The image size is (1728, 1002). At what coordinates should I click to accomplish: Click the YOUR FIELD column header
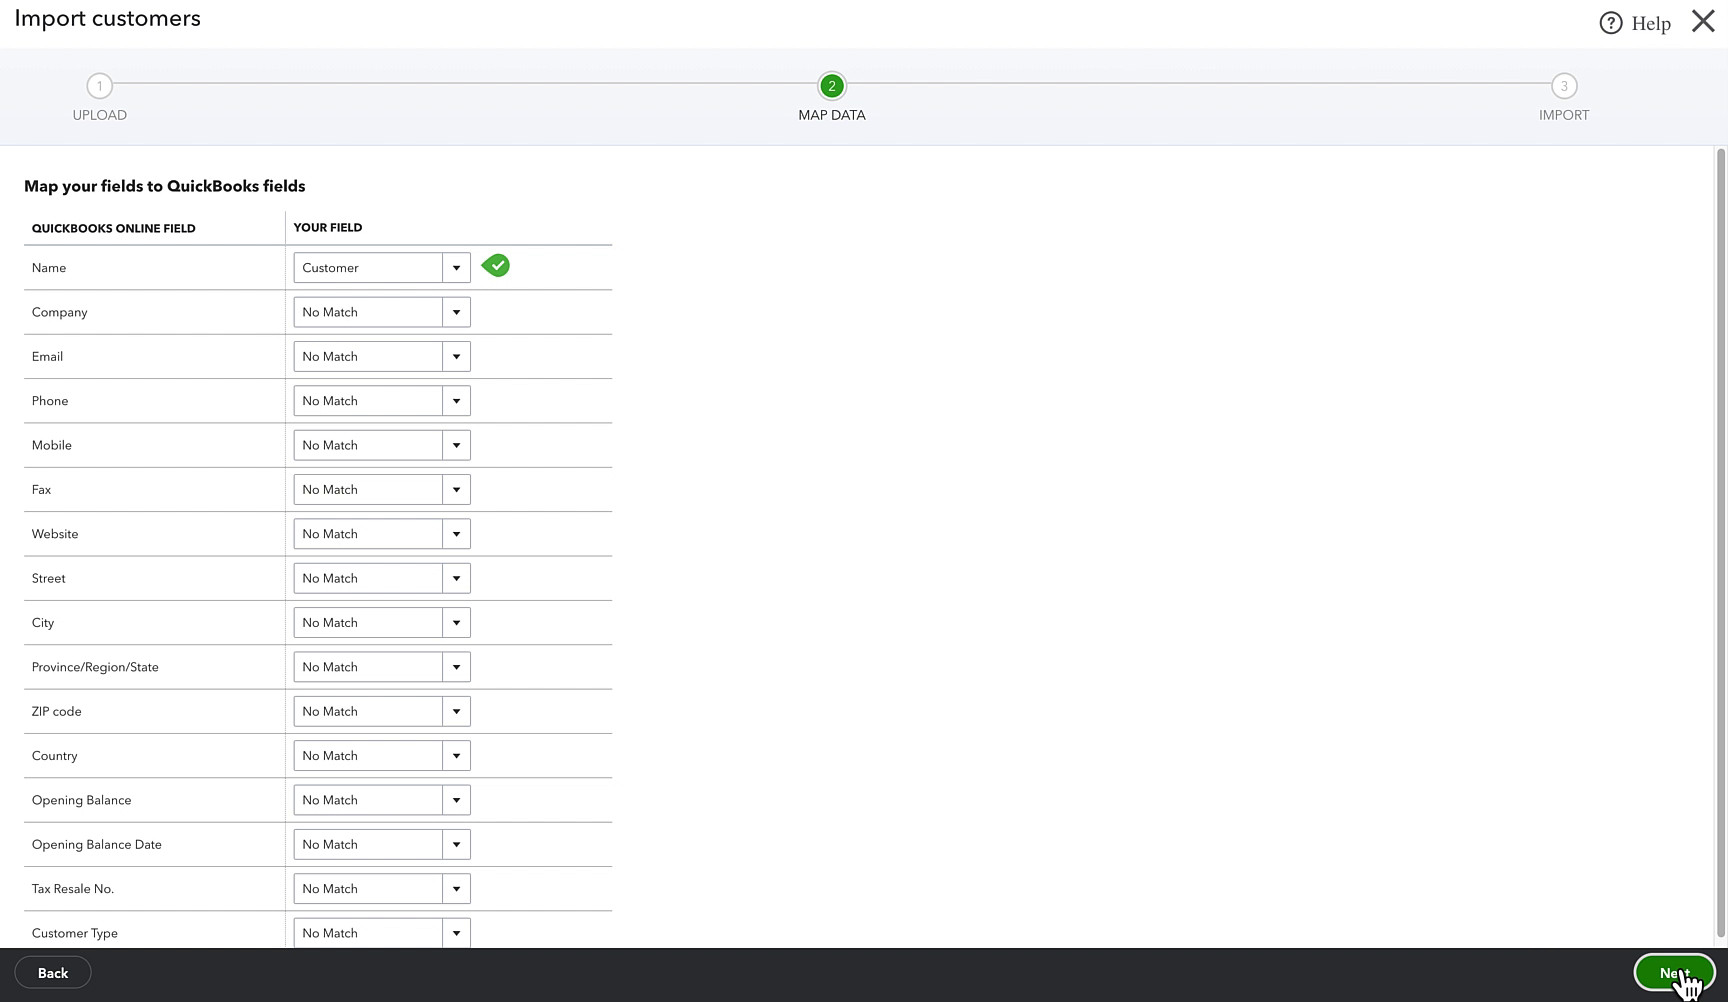(x=328, y=227)
